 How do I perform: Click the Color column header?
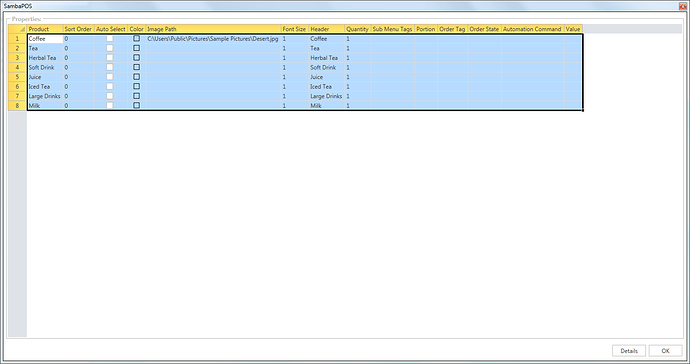pos(136,29)
